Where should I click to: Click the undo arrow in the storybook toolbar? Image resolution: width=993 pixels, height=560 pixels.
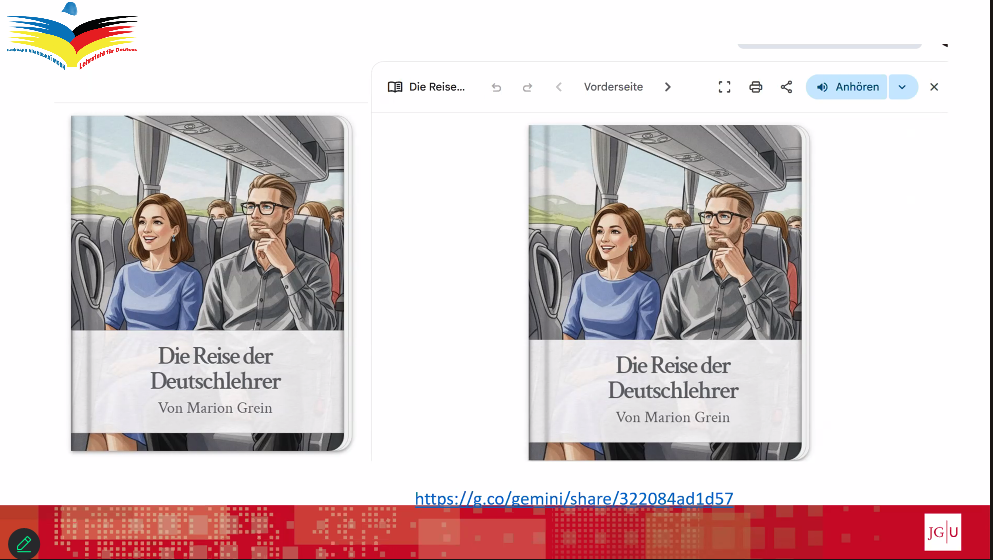[x=496, y=87]
